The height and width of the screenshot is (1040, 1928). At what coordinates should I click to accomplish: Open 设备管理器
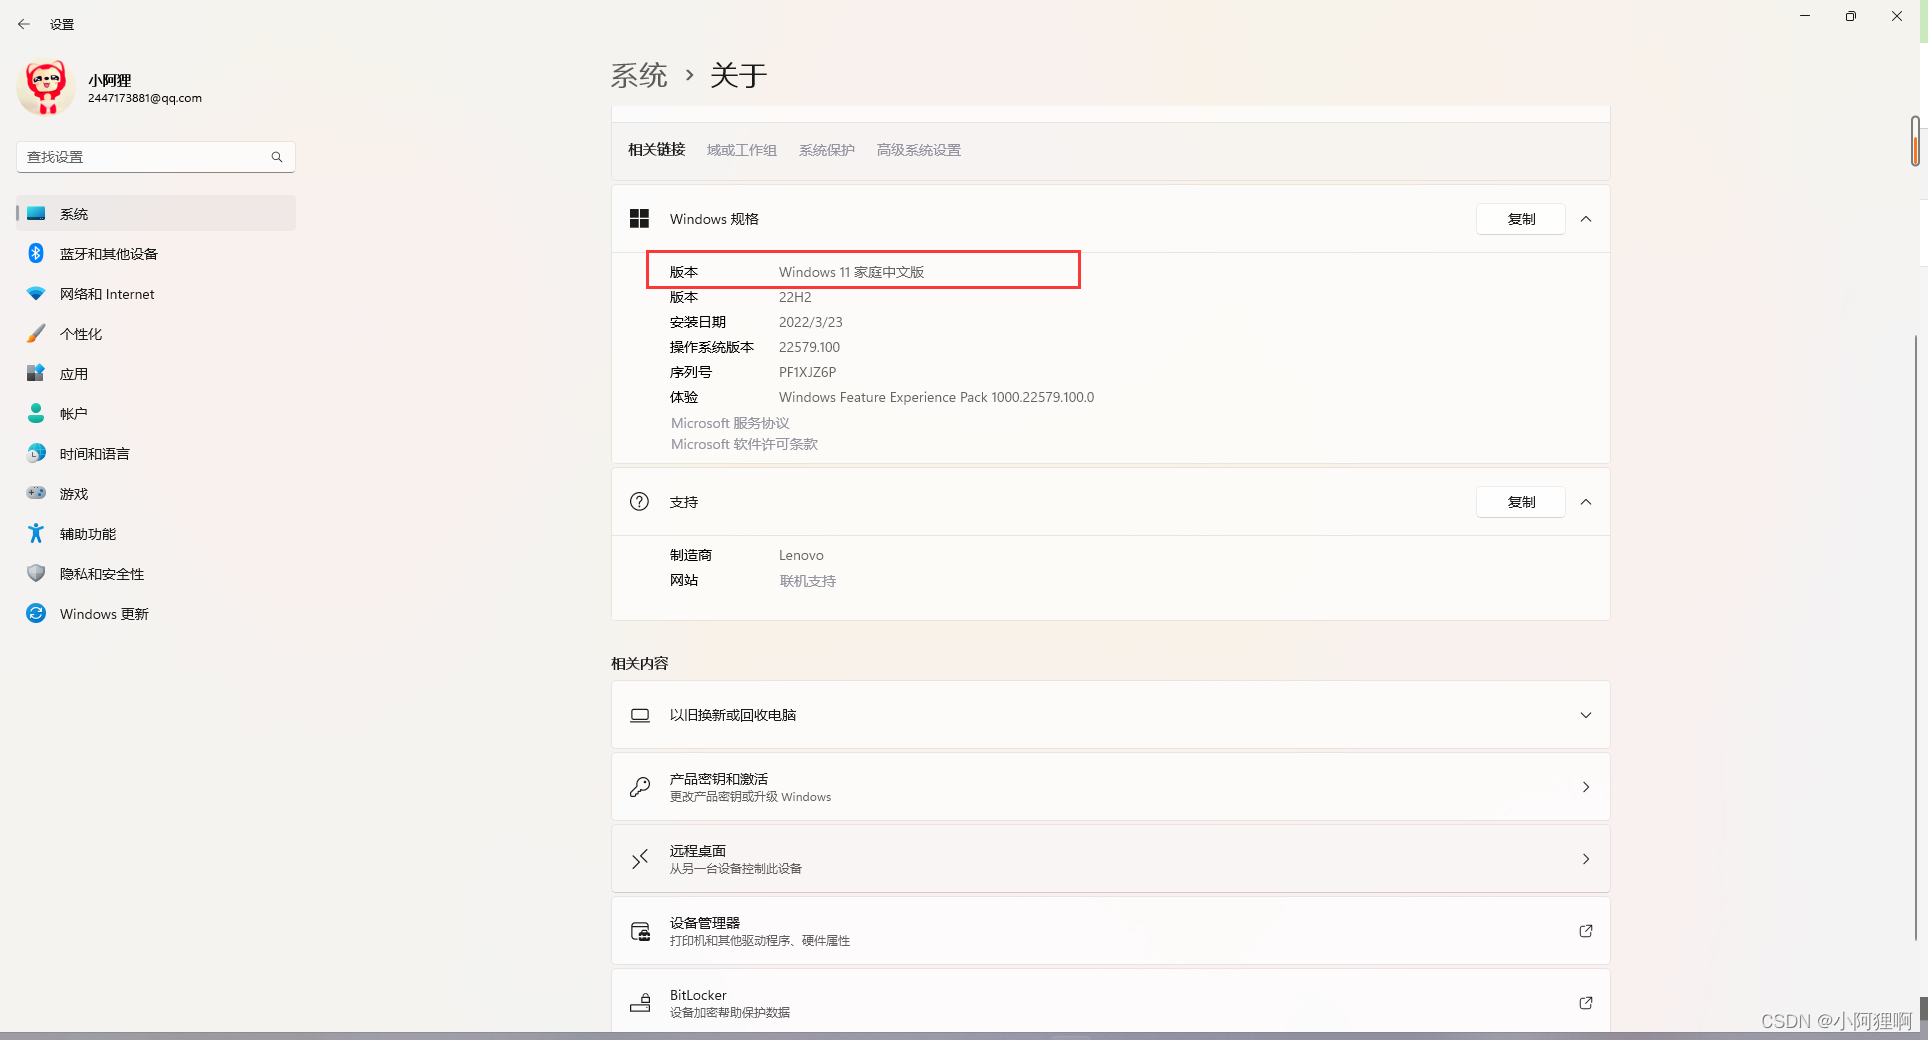point(1110,931)
